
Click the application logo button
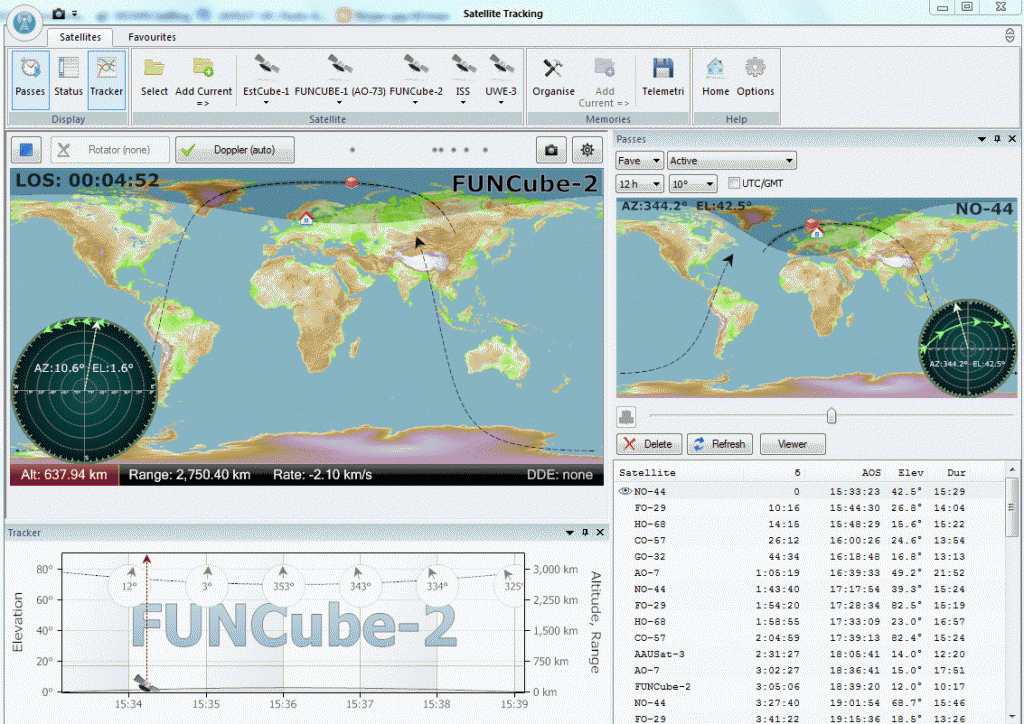(25, 23)
